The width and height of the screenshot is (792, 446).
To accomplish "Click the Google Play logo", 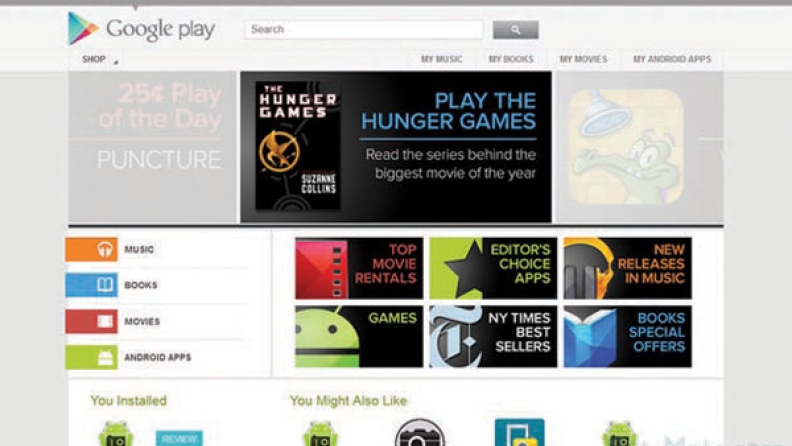I will click(141, 28).
